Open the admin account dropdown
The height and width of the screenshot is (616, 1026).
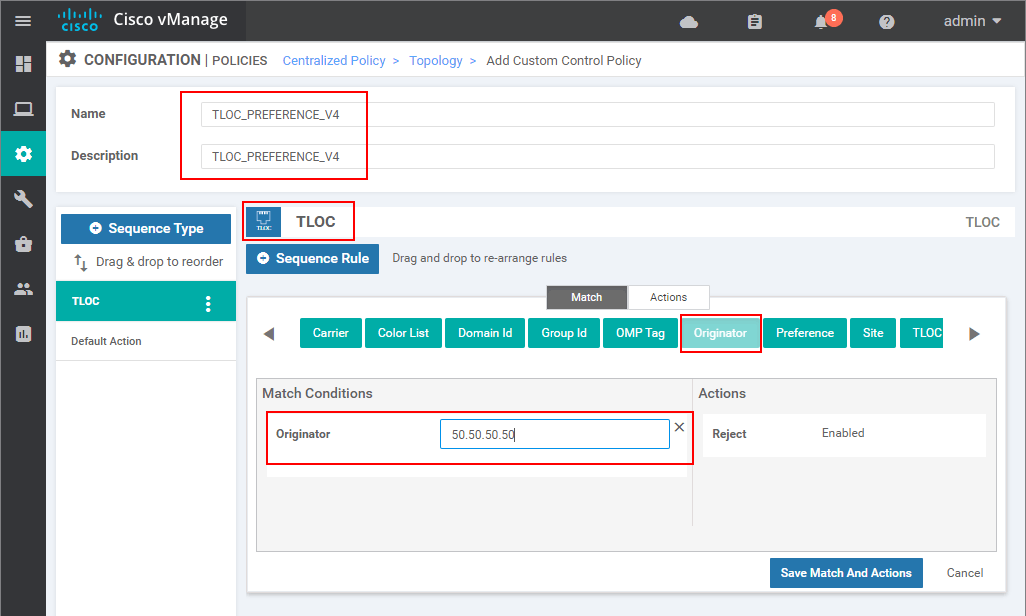click(966, 20)
